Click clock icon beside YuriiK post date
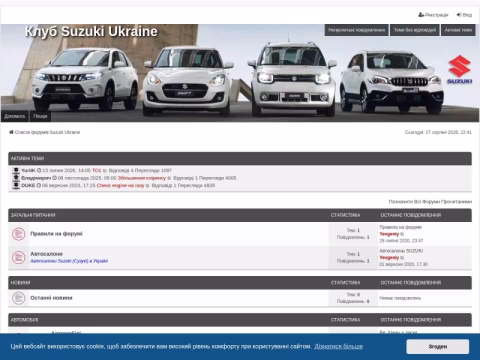Viewport: 480px width, 360px height. pos(39,170)
